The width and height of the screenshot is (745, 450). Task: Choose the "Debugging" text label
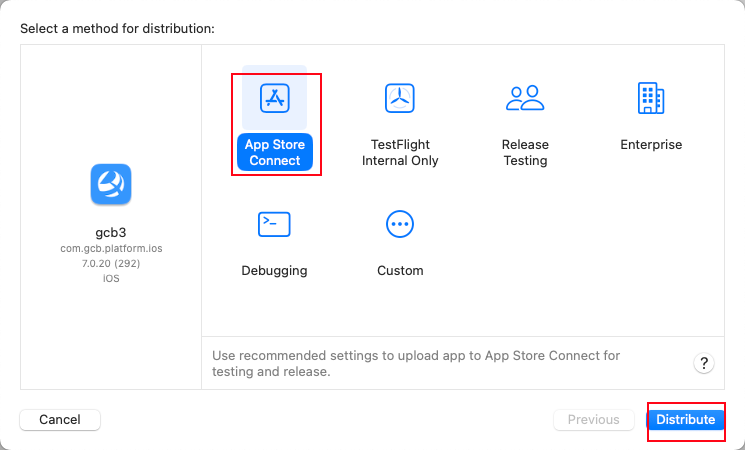coord(274,271)
